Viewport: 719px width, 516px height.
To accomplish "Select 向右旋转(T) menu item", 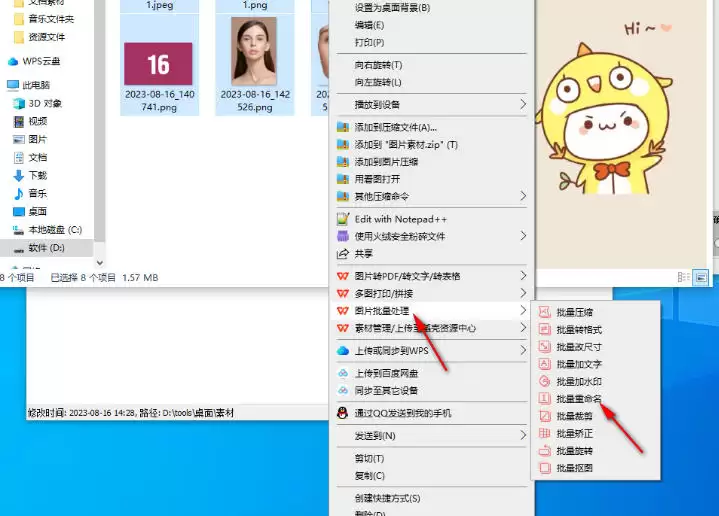I will (x=431, y=65).
